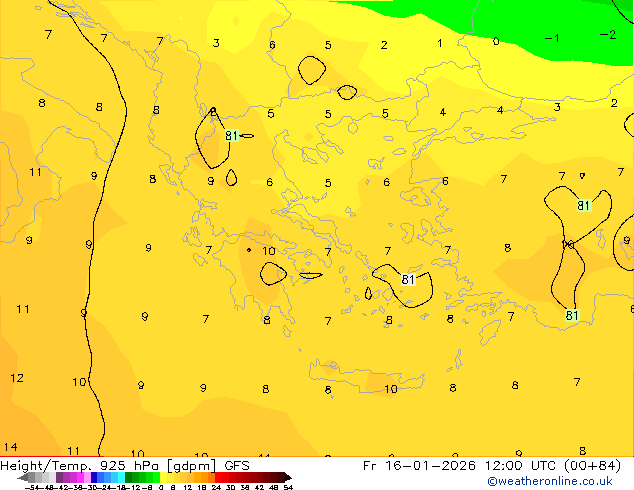Click the -54 value under the legend
The width and height of the screenshot is (634, 490).
click(32, 487)
